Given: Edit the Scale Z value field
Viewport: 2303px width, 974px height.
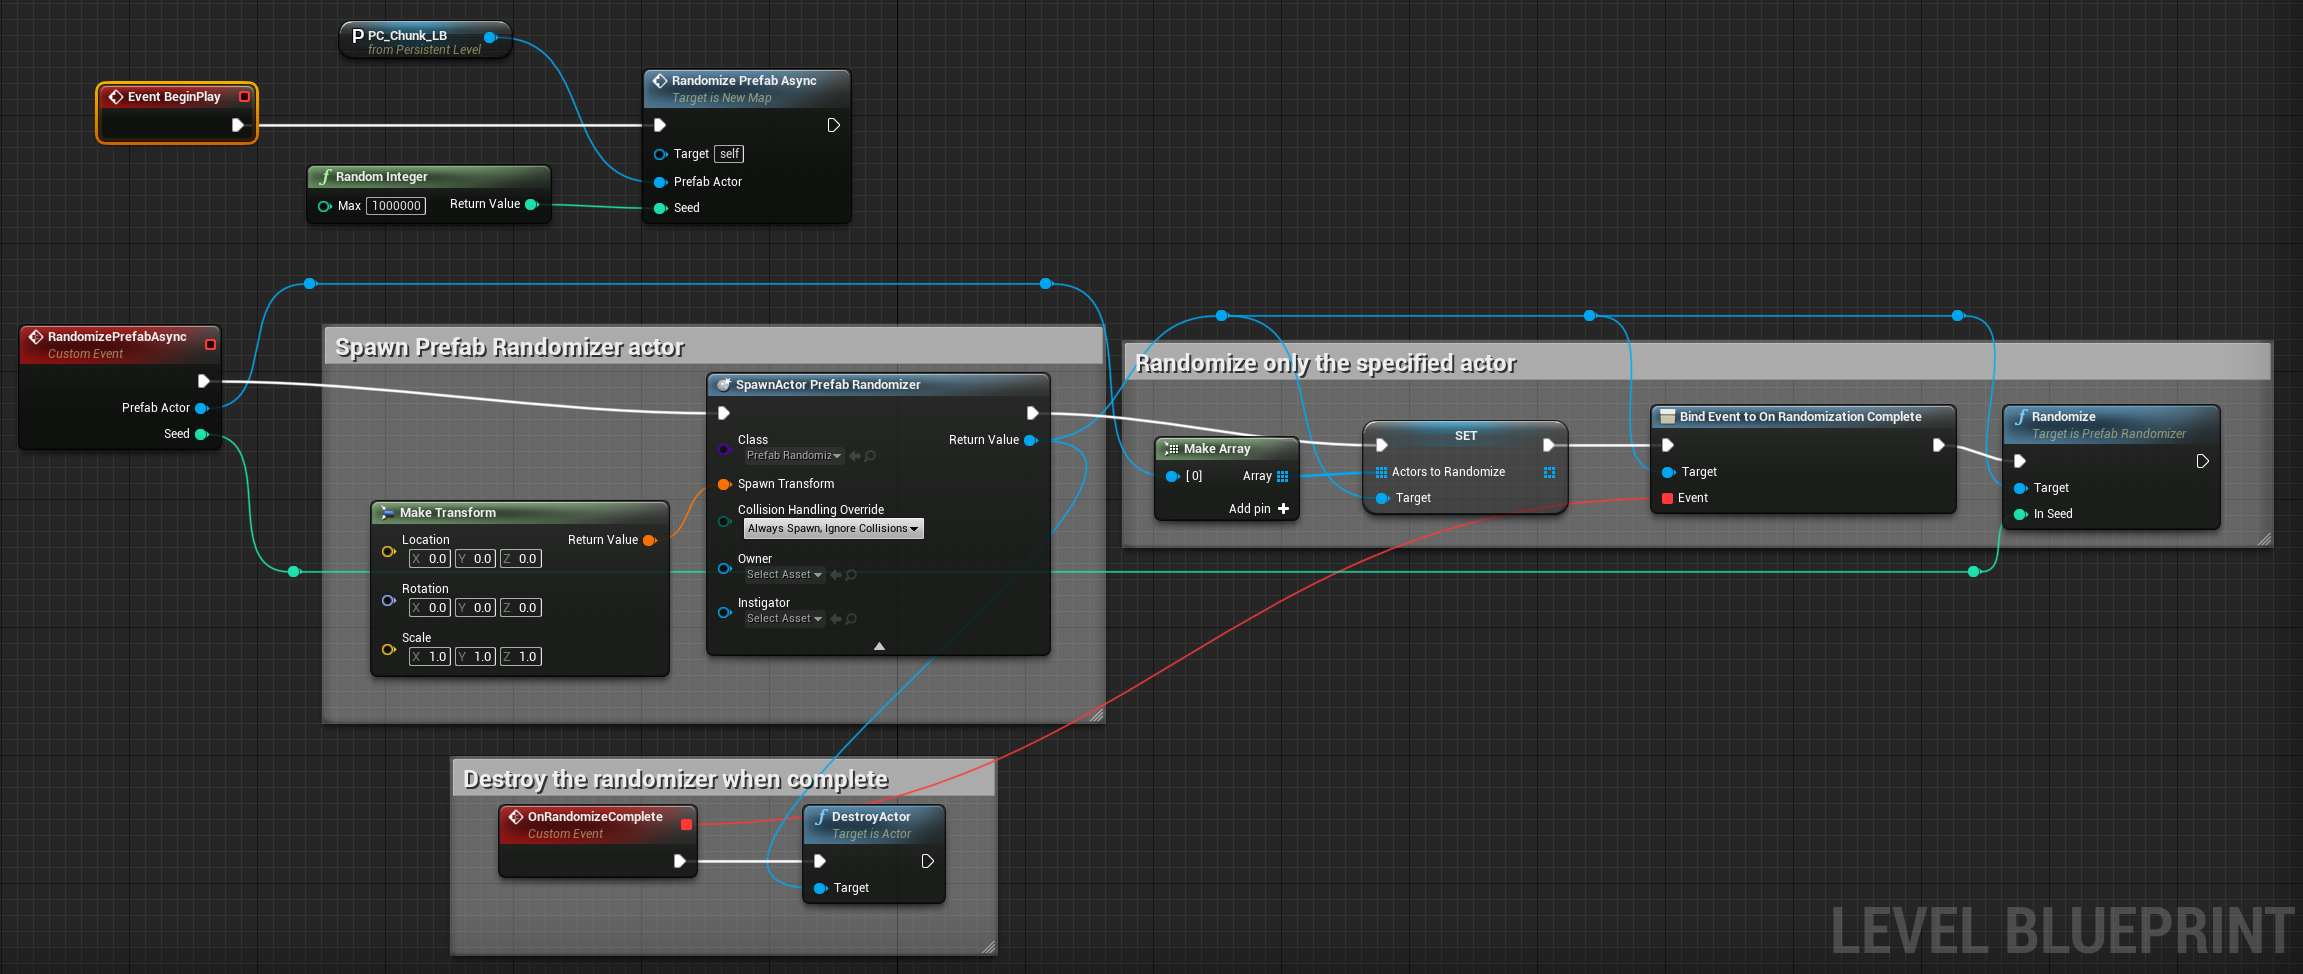Looking at the screenshot, I should coord(520,657).
